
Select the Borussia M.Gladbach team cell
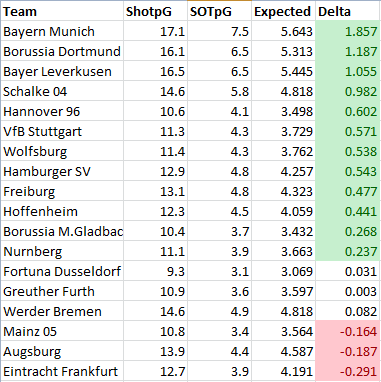[62, 231]
